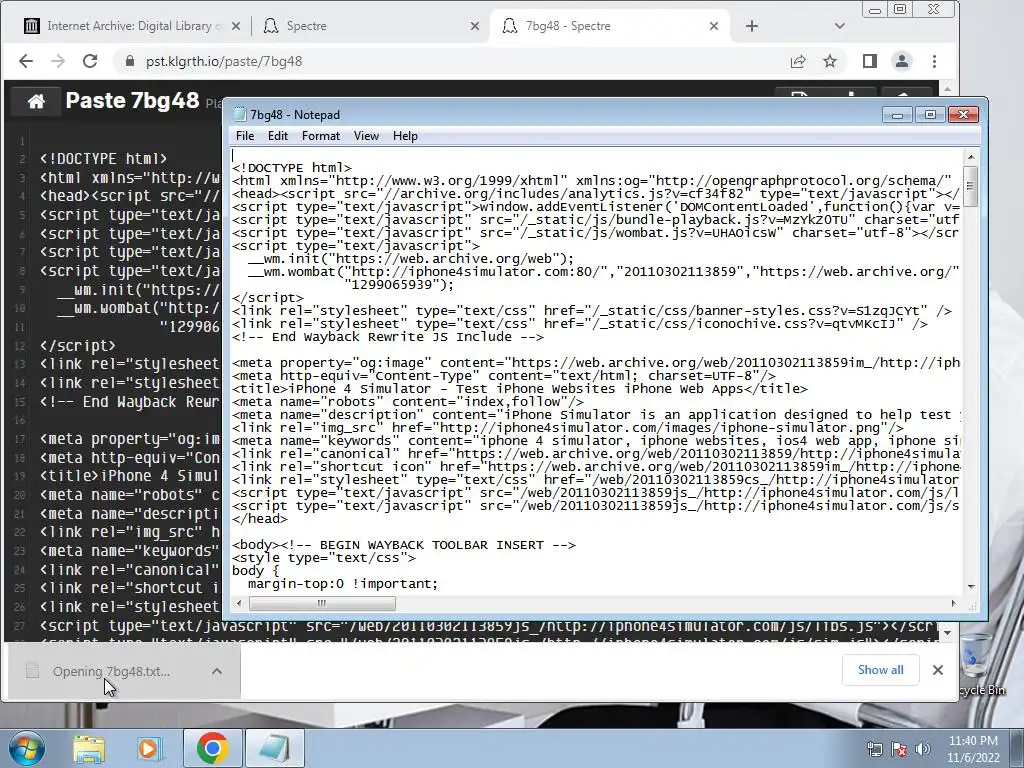Click Notepad vertical scrollbar up arrow
This screenshot has width=1024, height=768.
coord(970,157)
